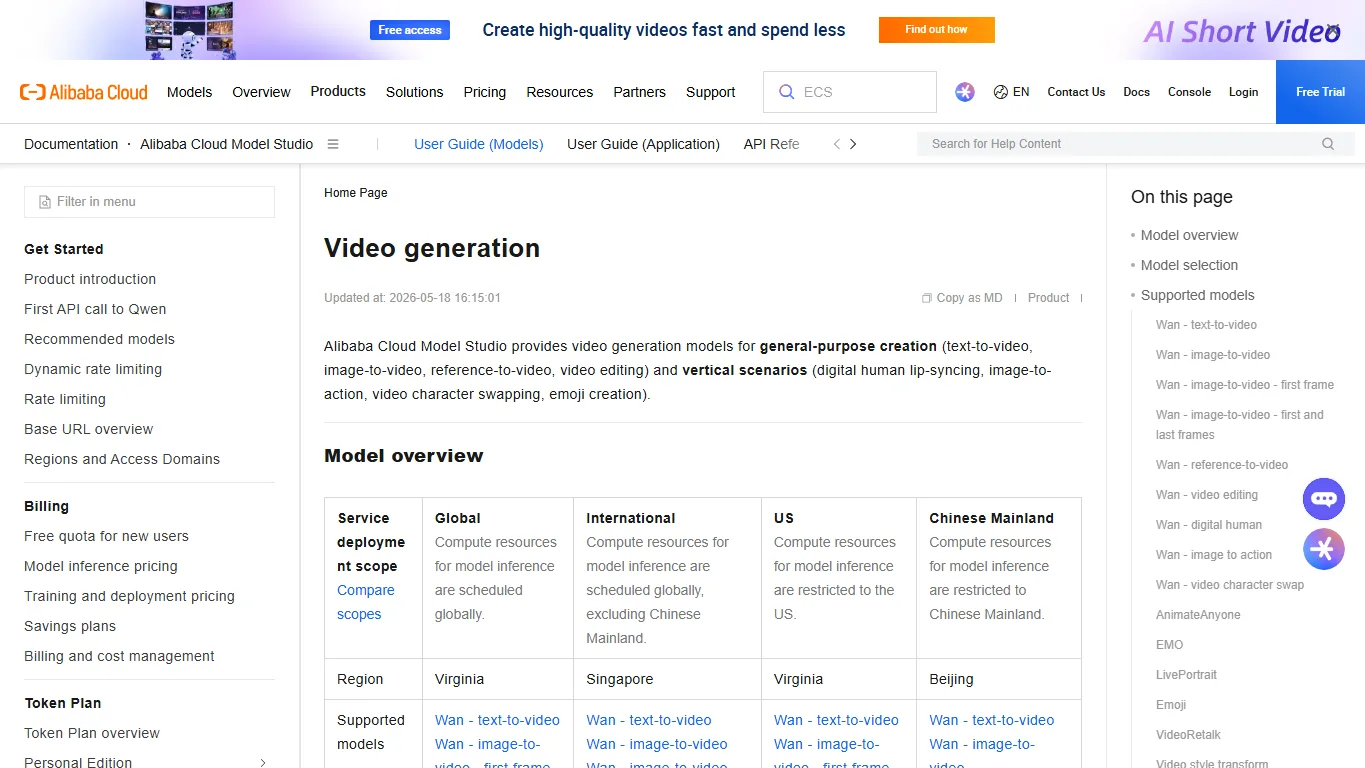Click the Documentation breadcrumb link

tap(71, 144)
